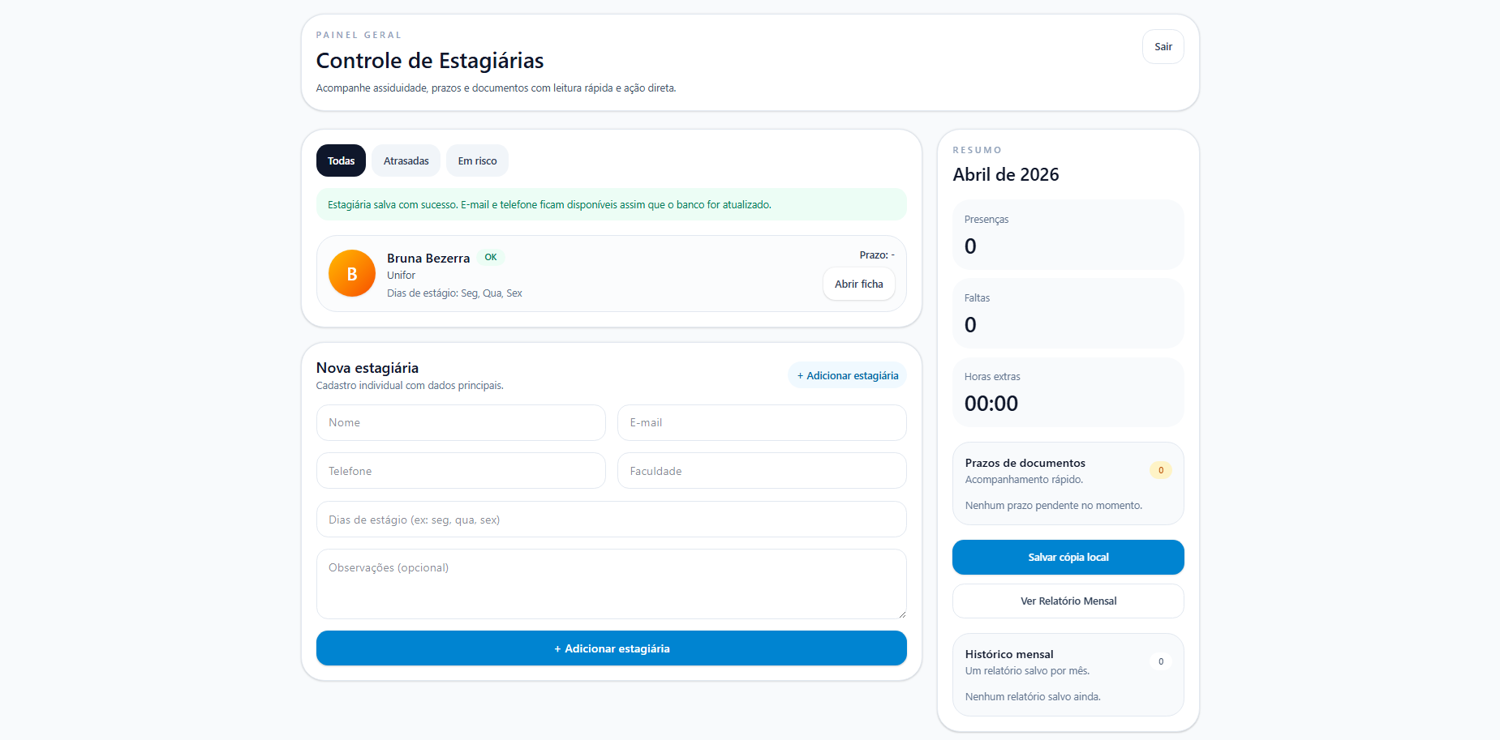Click the Adicionar estagiária link near the form title

847,375
